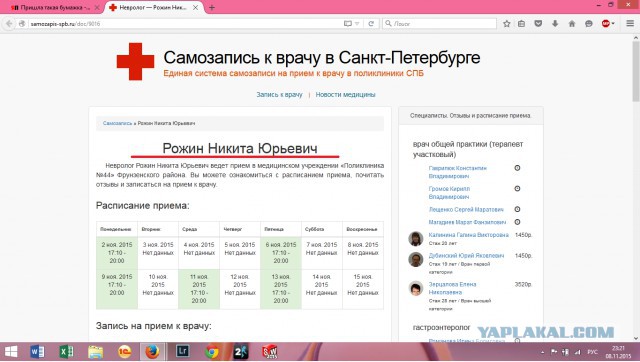This screenshot has height=362, width=640.
Task: Click the red Adblock Plus icon
Action: click(x=606, y=24)
